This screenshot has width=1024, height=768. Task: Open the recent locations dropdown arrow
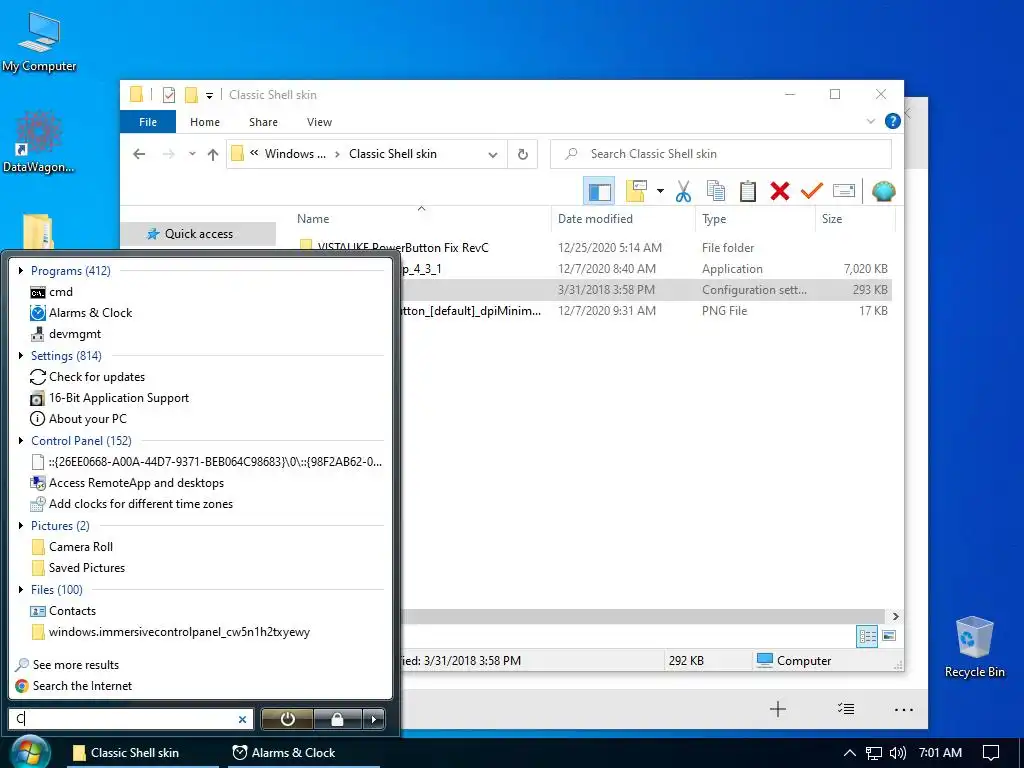(x=192, y=154)
